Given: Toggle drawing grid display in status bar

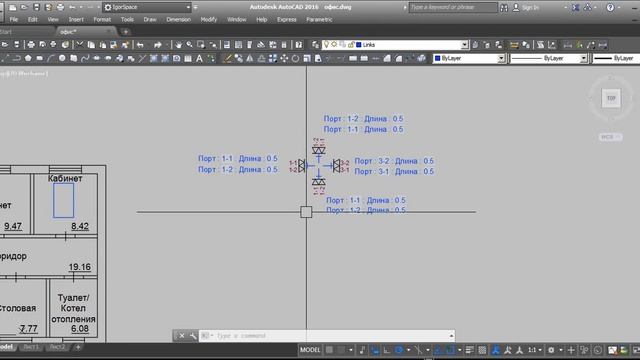Looking at the screenshot, I should coord(329,350).
